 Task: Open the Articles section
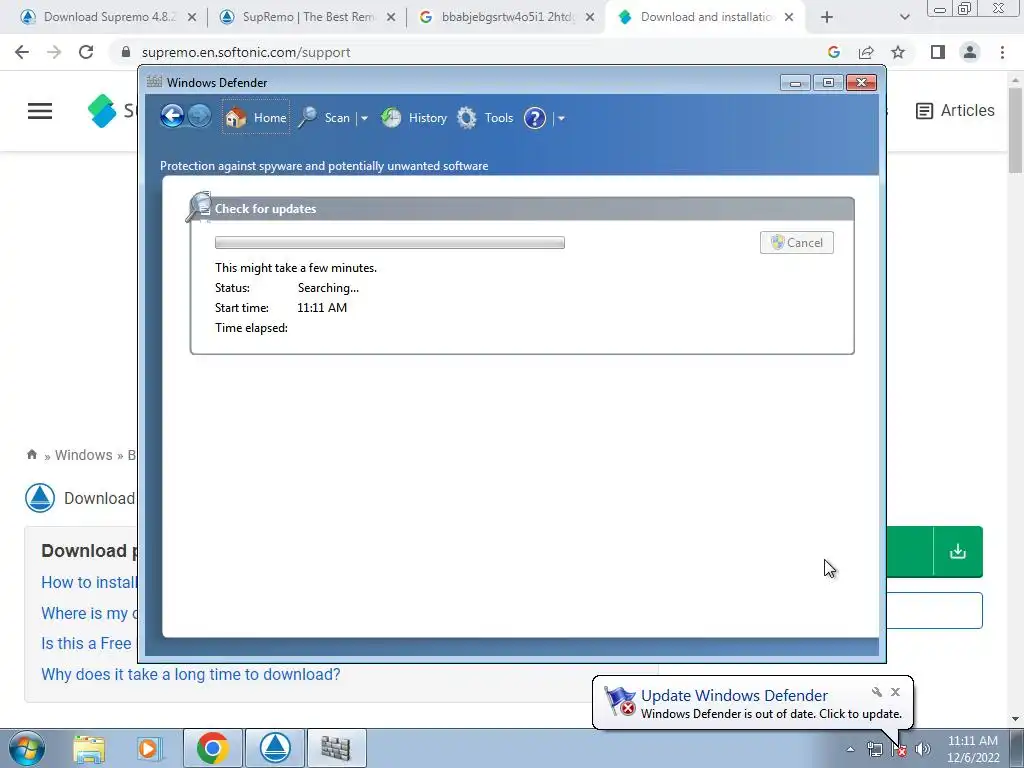(955, 110)
